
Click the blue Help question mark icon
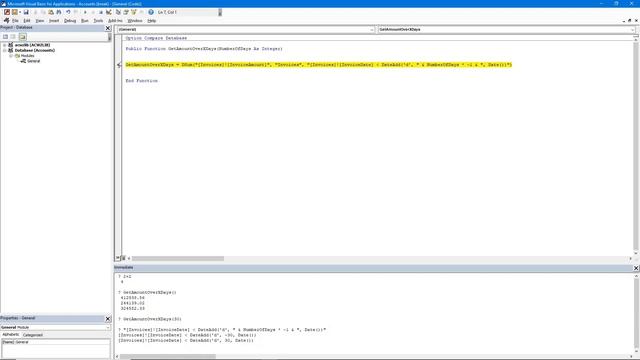pos(151,12)
